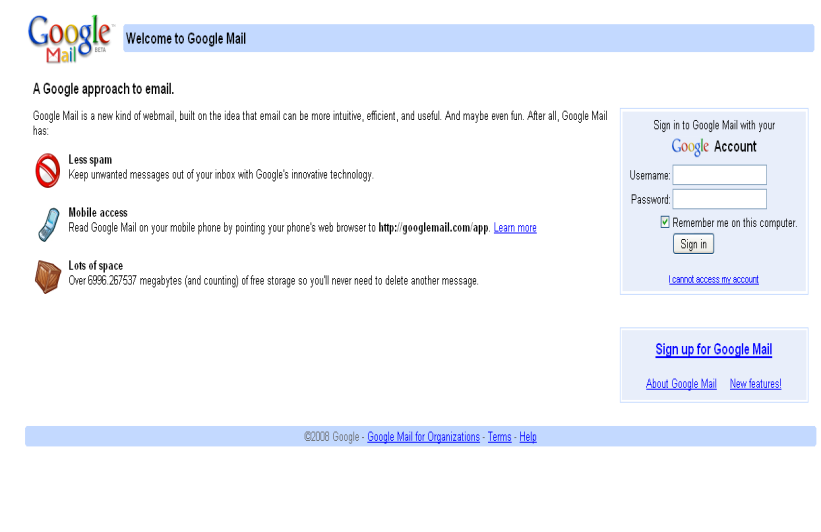Click the Sign in button
821x532 pixels.
[x=693, y=244]
